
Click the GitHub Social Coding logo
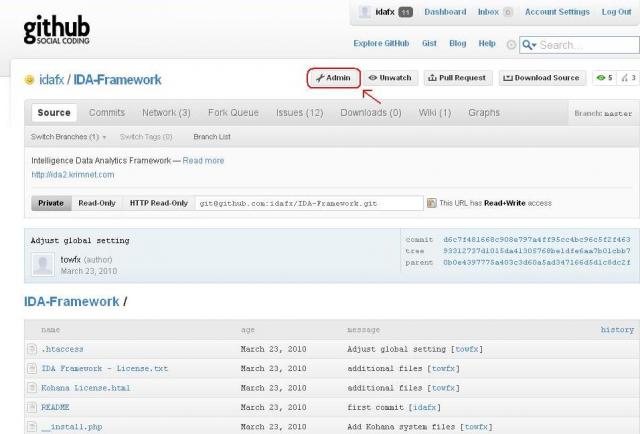tap(57, 30)
